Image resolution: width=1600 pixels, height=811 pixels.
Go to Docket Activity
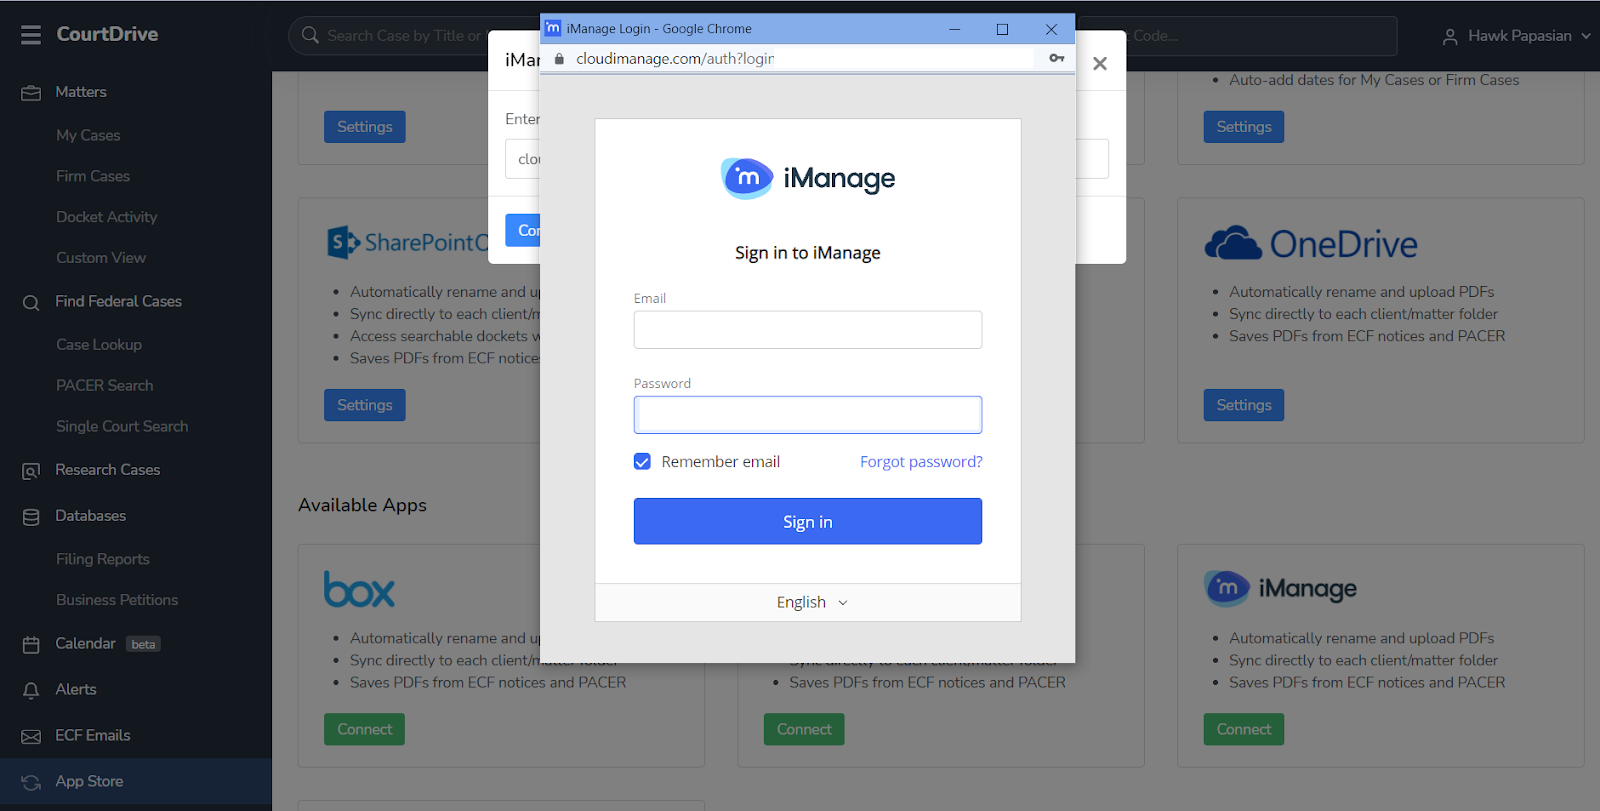[x=107, y=217]
